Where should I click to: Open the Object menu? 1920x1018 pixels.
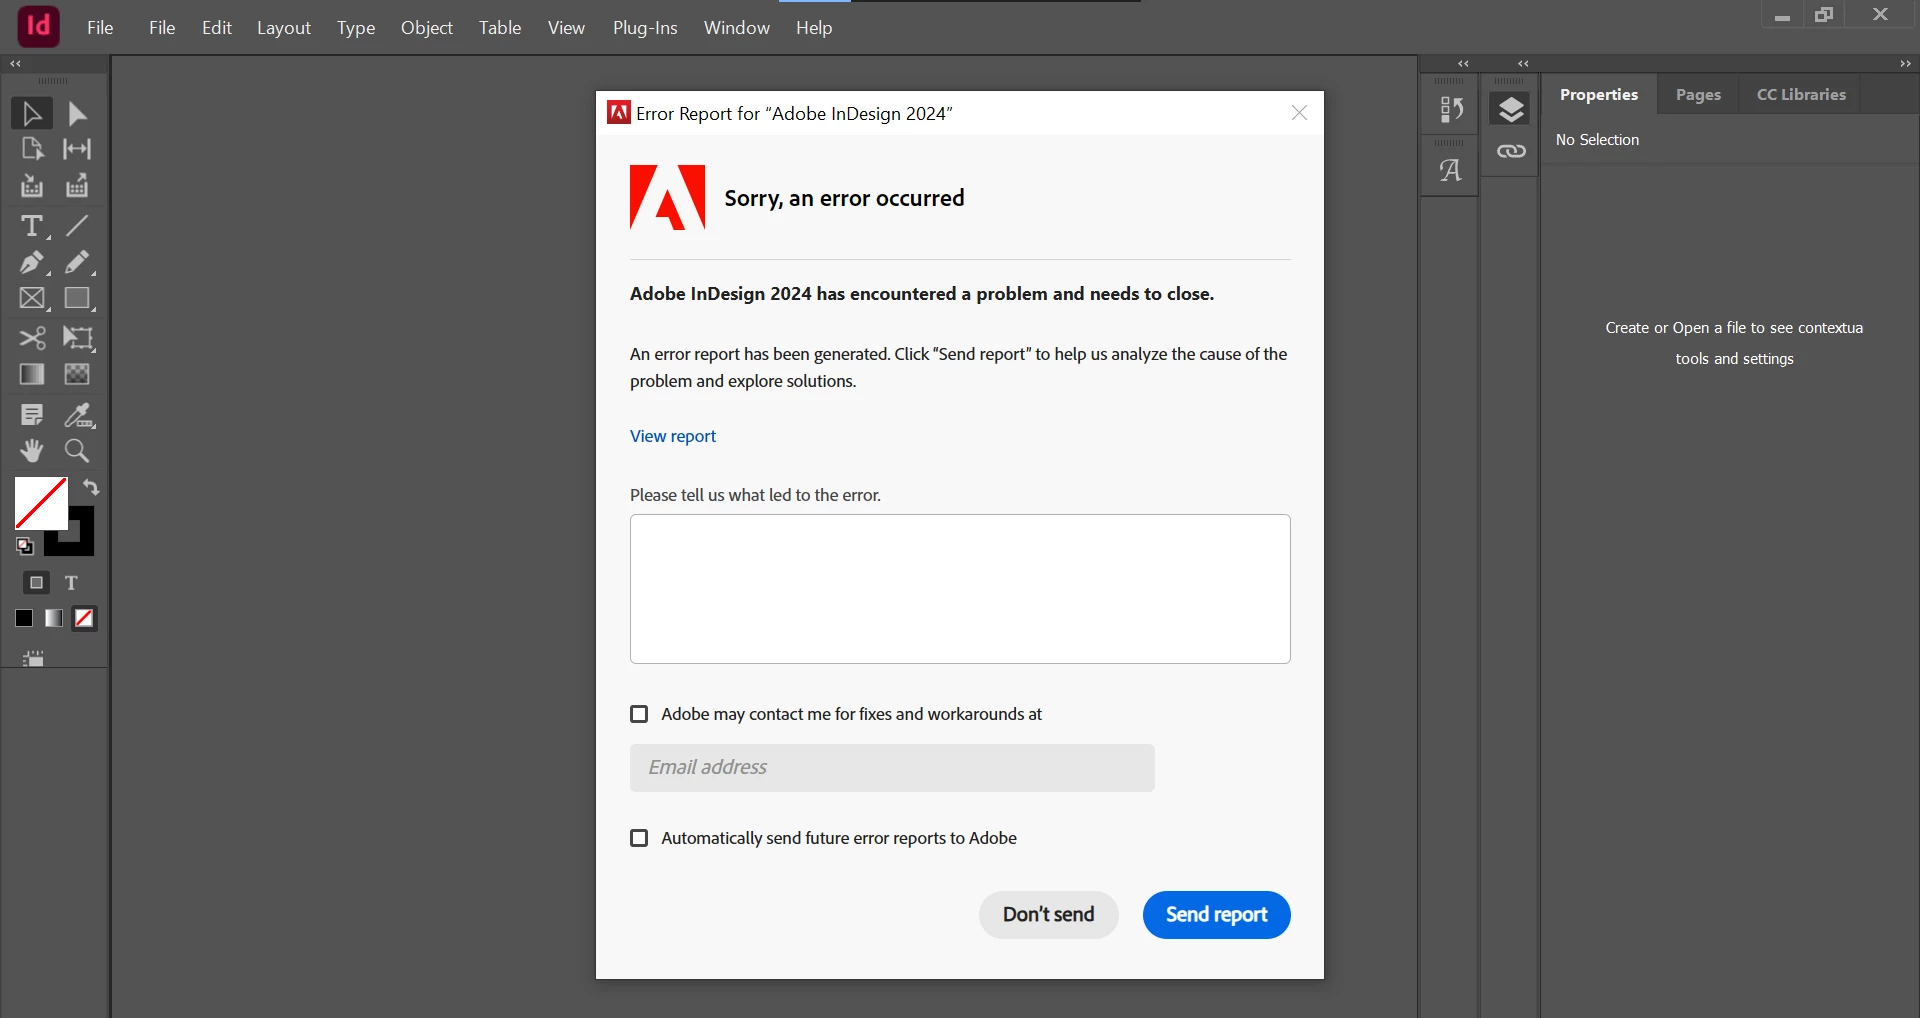pos(427,28)
